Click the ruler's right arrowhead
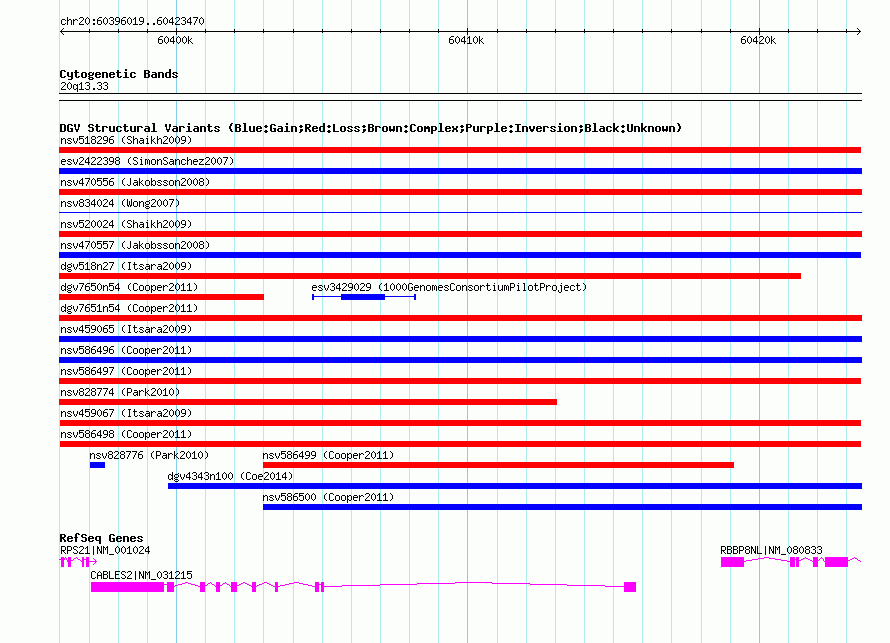 coord(859,31)
